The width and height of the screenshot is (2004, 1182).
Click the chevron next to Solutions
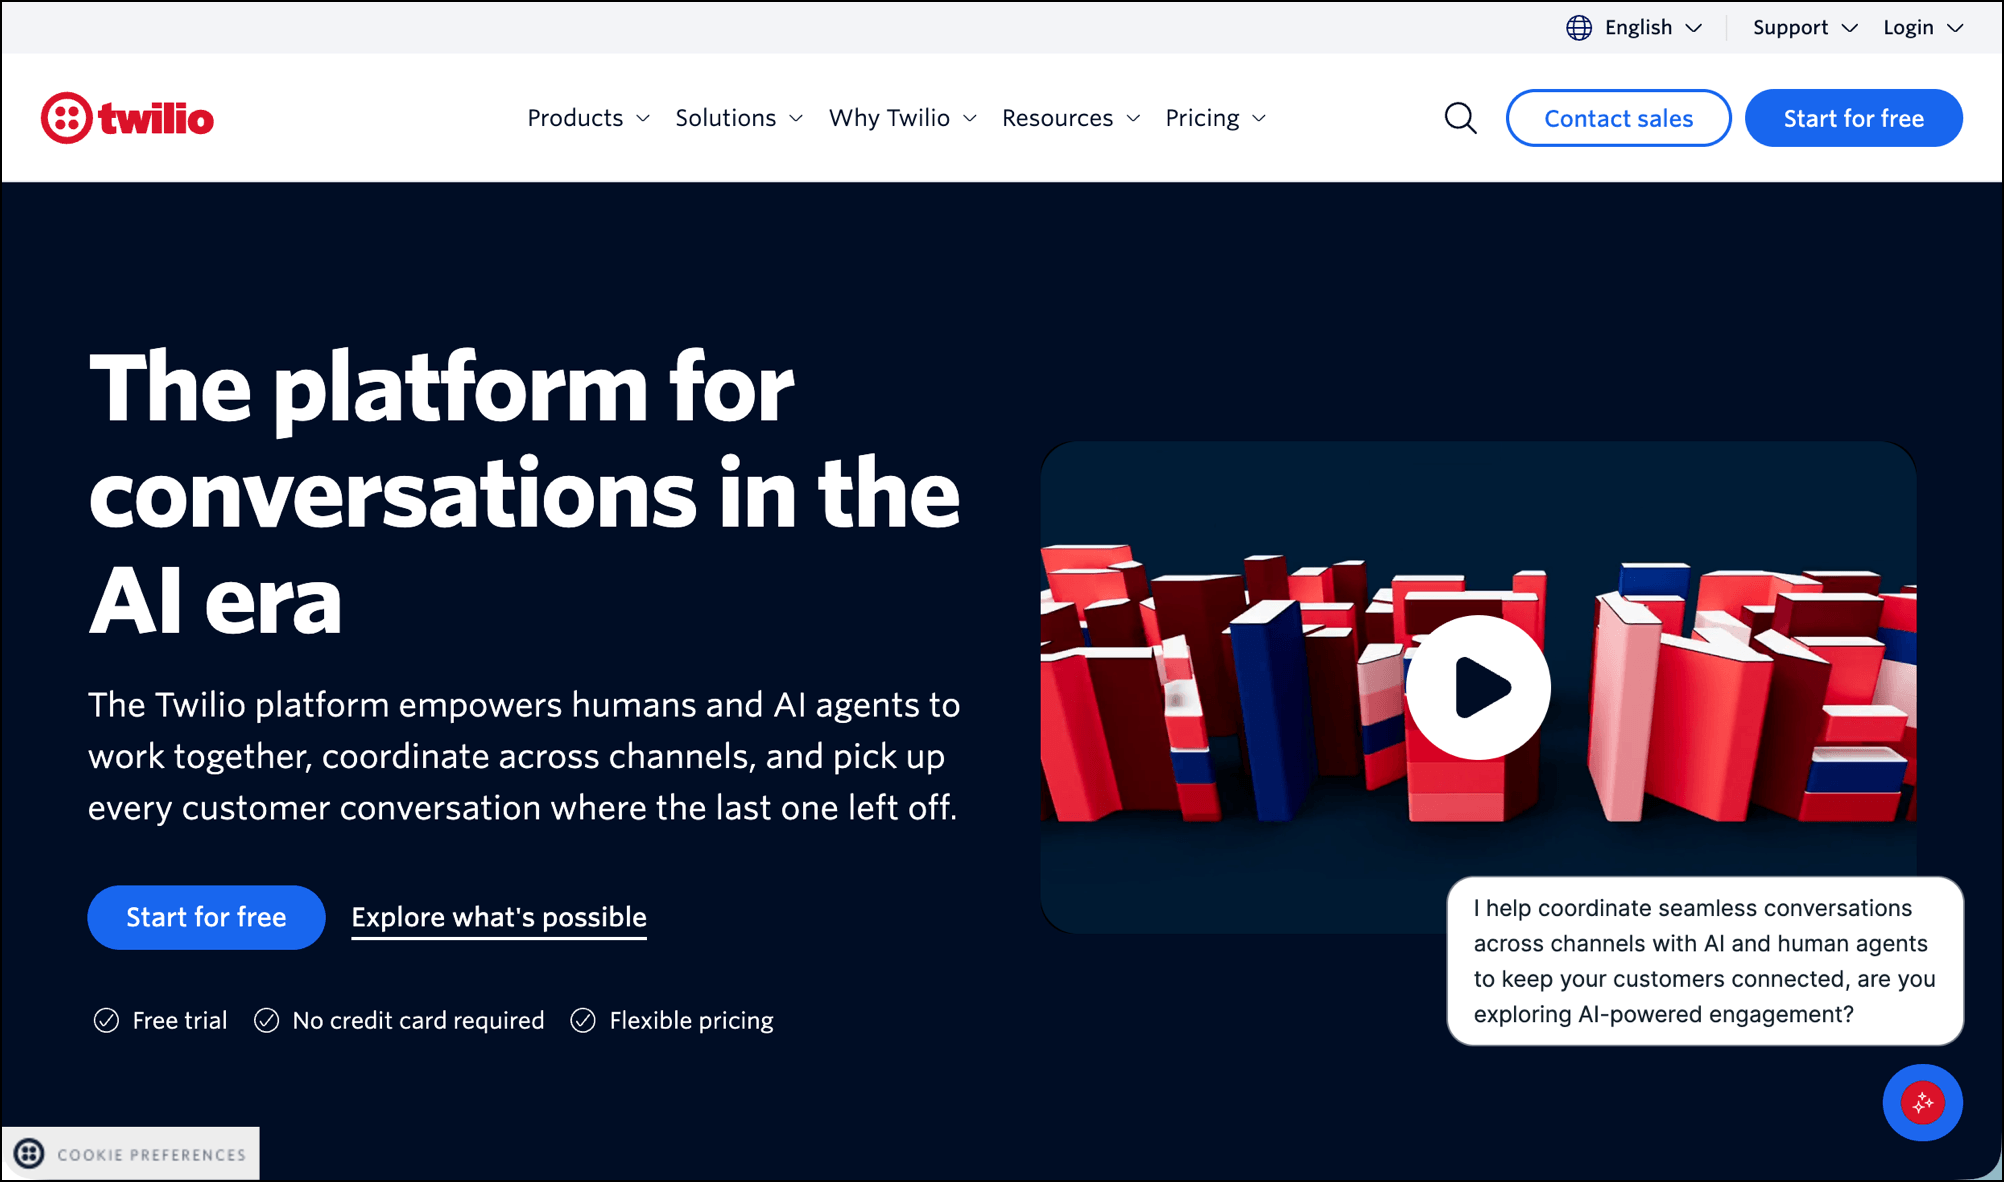coord(796,119)
